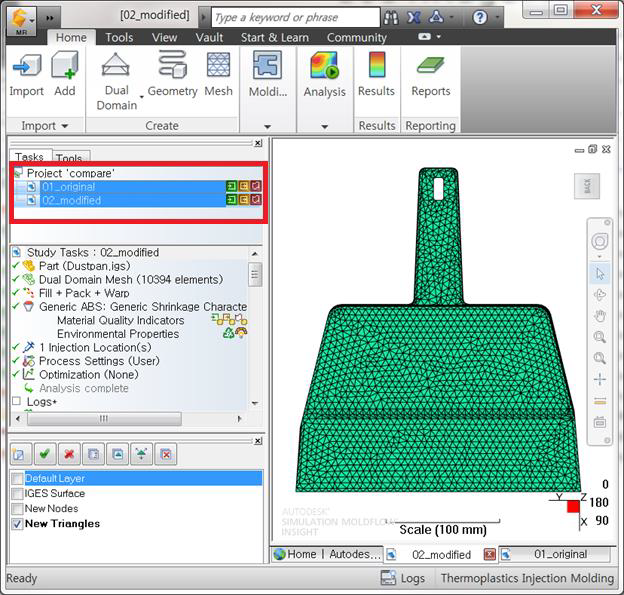The image size is (624, 595).
Task: Click 1 Injection Location(s) task
Action: (x=95, y=347)
